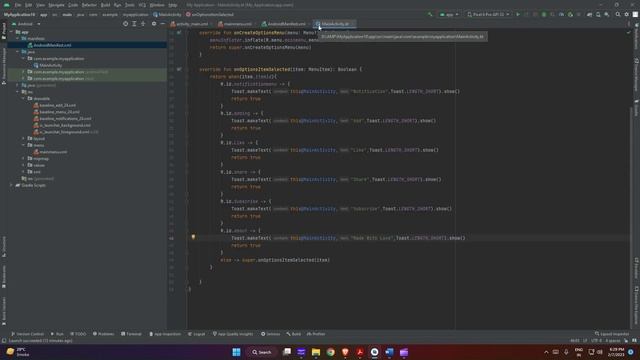Open Brave browser from the taskbar
Screen dimensions: 640x360
click(345, 352)
